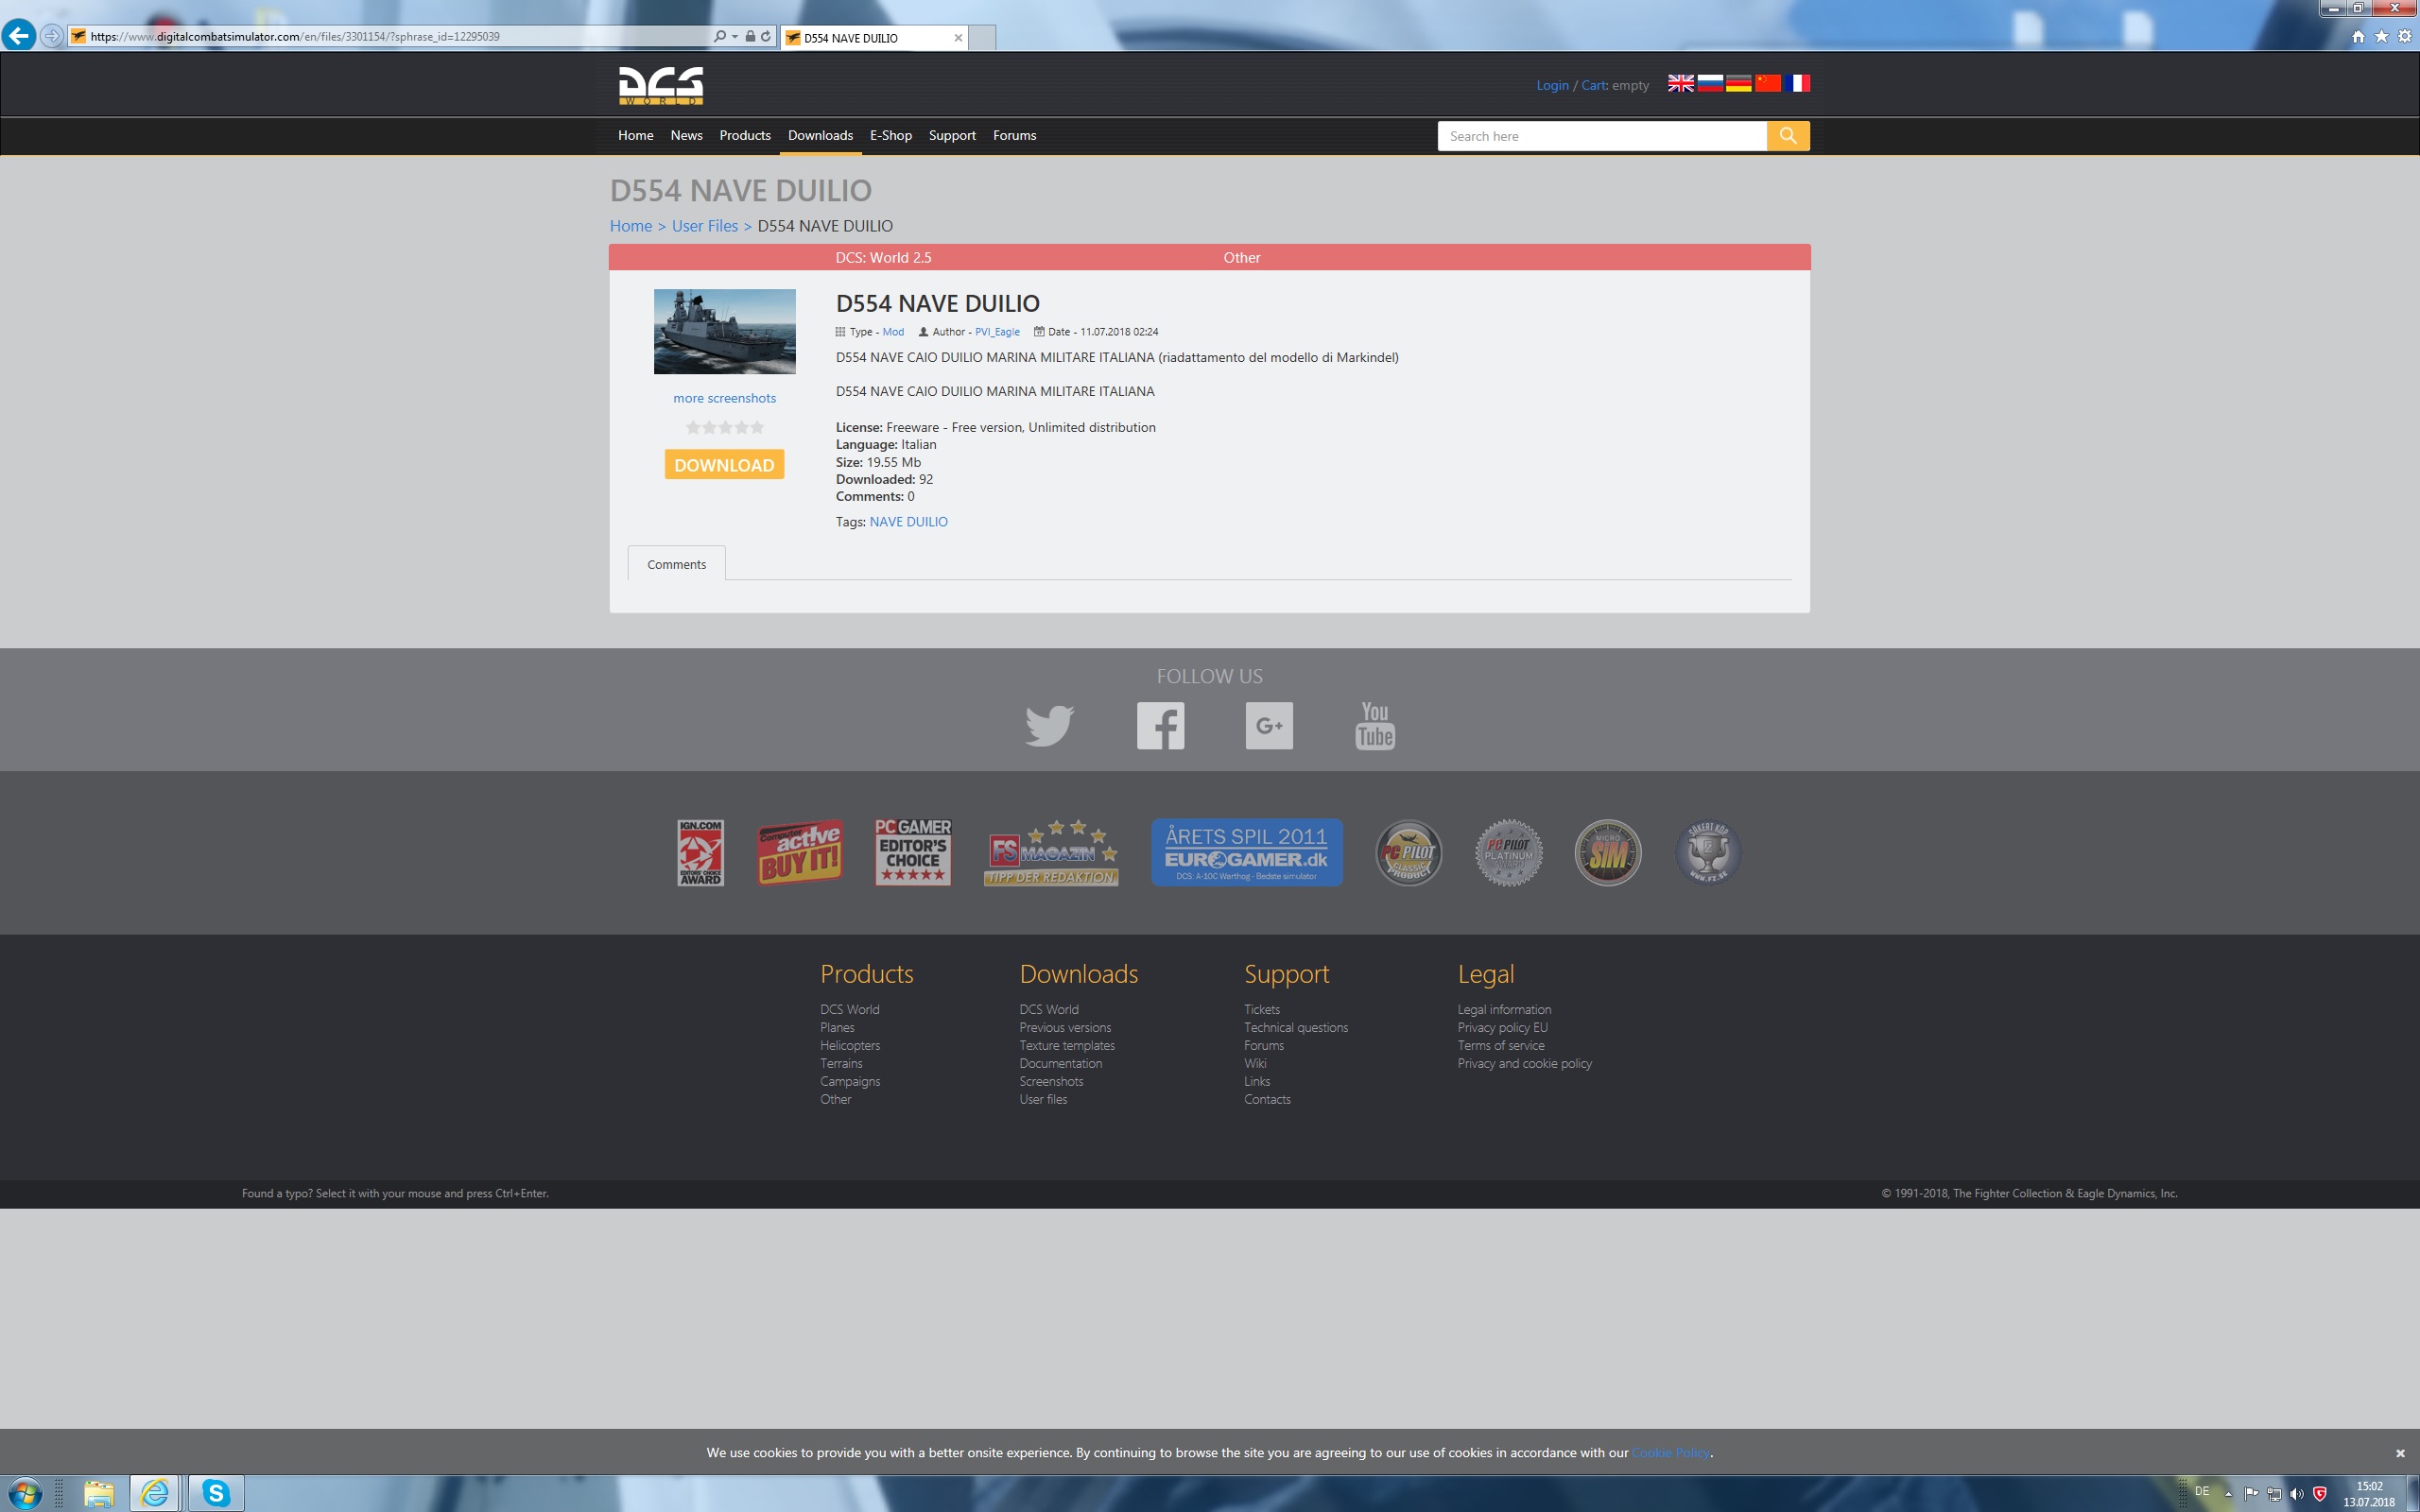This screenshot has width=2420, height=1512.
Task: Click the Micro SIM award badge
Action: pos(1608,853)
